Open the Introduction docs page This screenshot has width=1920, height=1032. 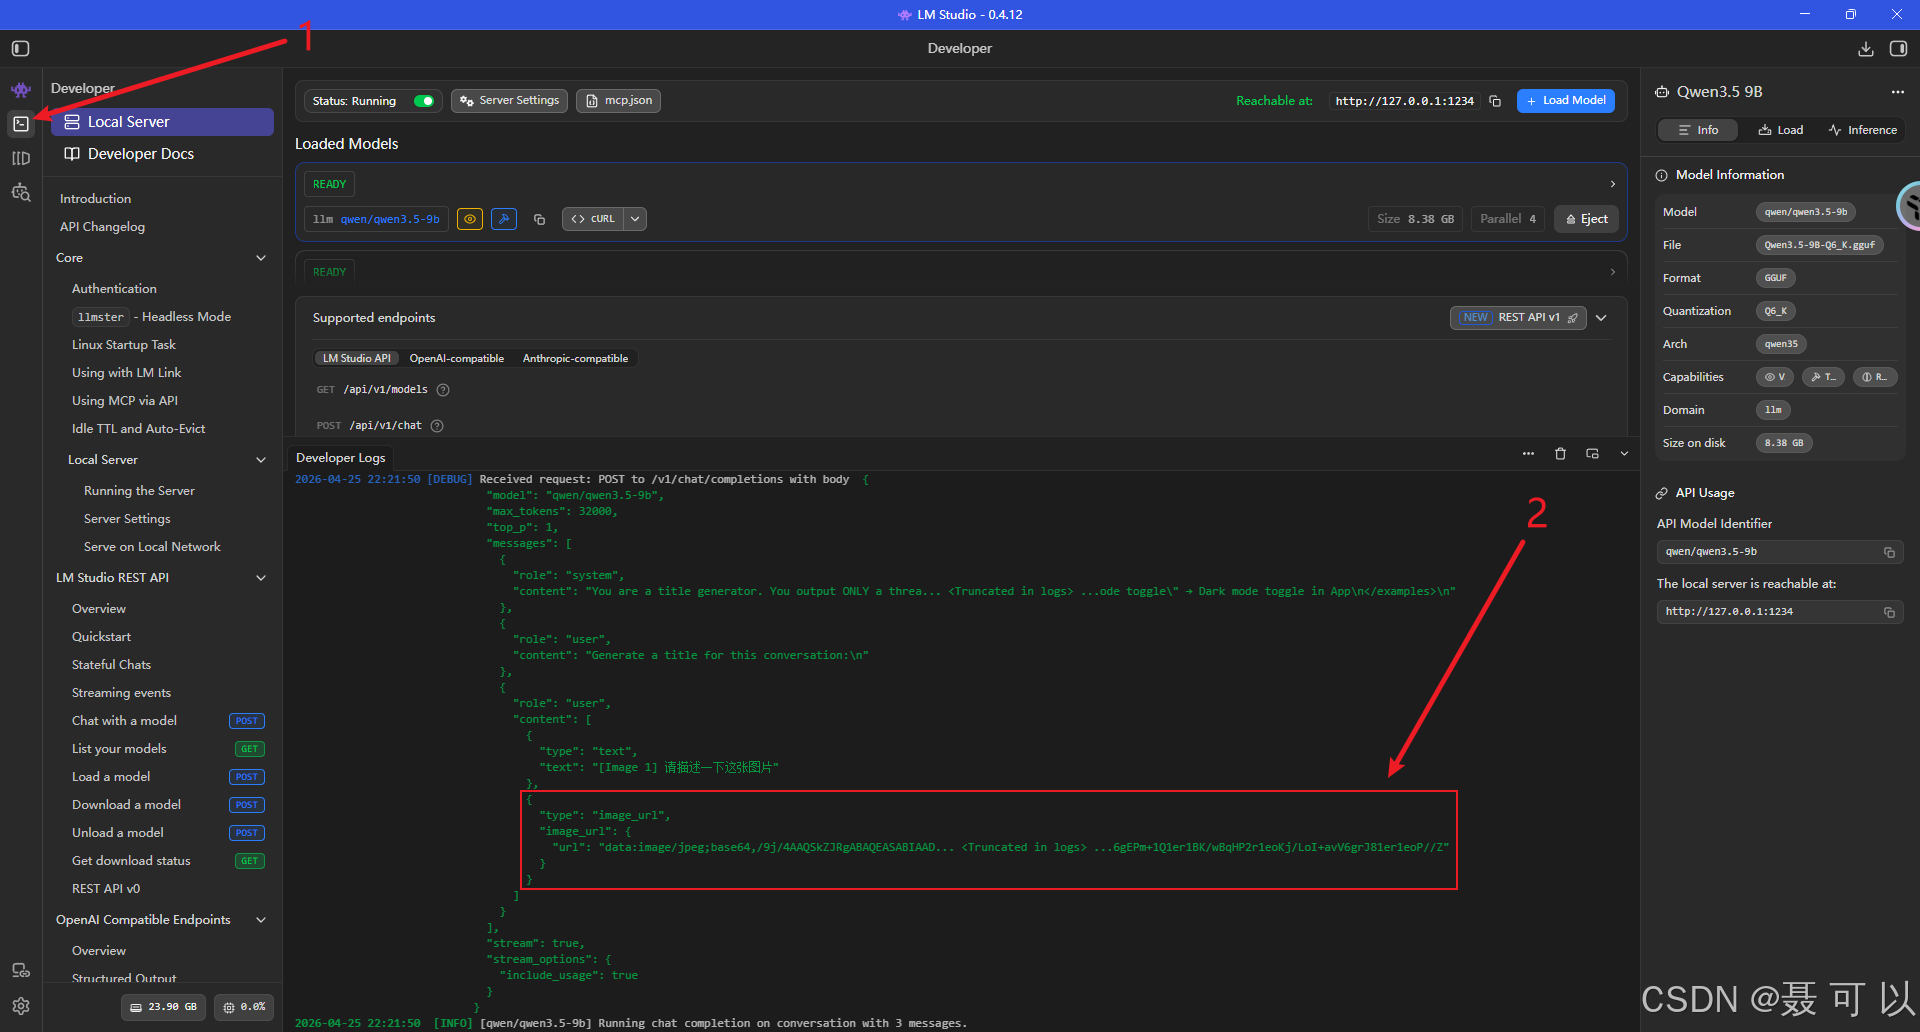(x=95, y=199)
